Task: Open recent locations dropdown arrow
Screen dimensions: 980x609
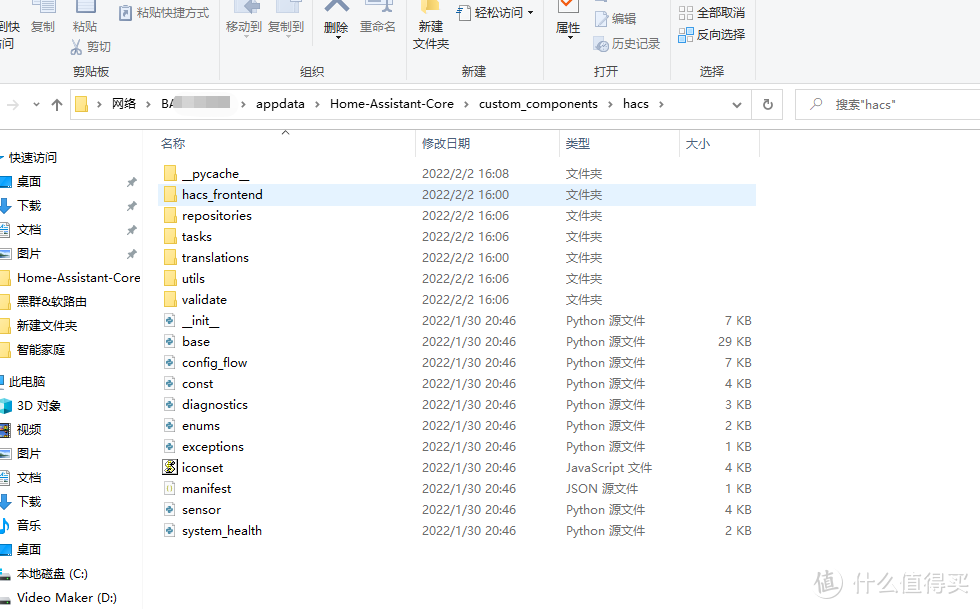Action: click(36, 104)
